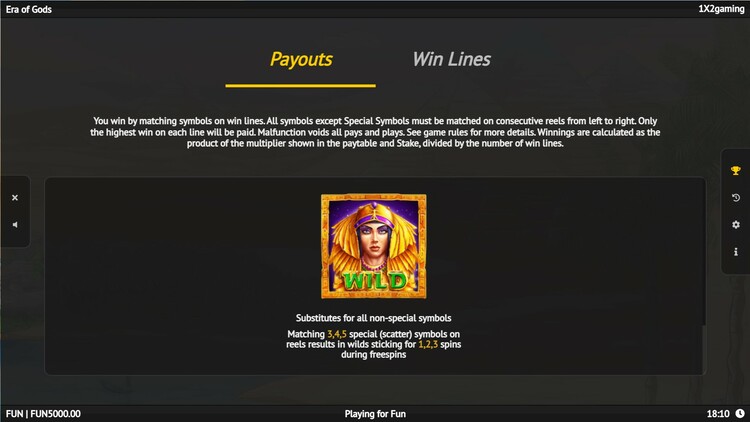Click the Wild symbol image
Viewport: 750px width, 422px height.
[374, 246]
